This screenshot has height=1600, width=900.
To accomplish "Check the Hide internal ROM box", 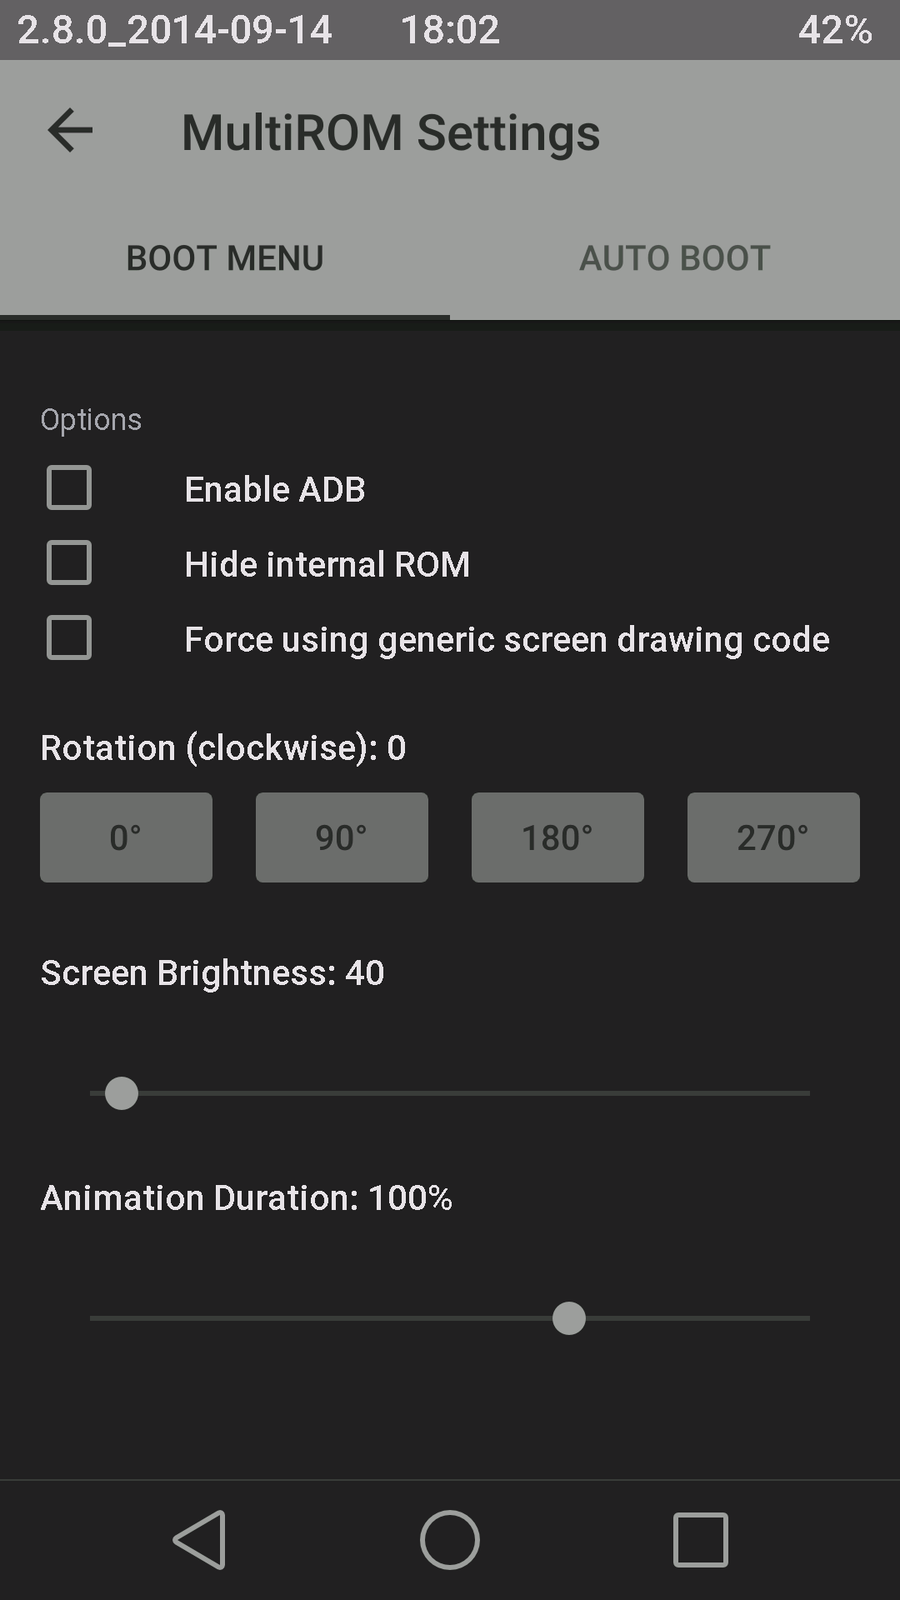I will (x=69, y=563).
